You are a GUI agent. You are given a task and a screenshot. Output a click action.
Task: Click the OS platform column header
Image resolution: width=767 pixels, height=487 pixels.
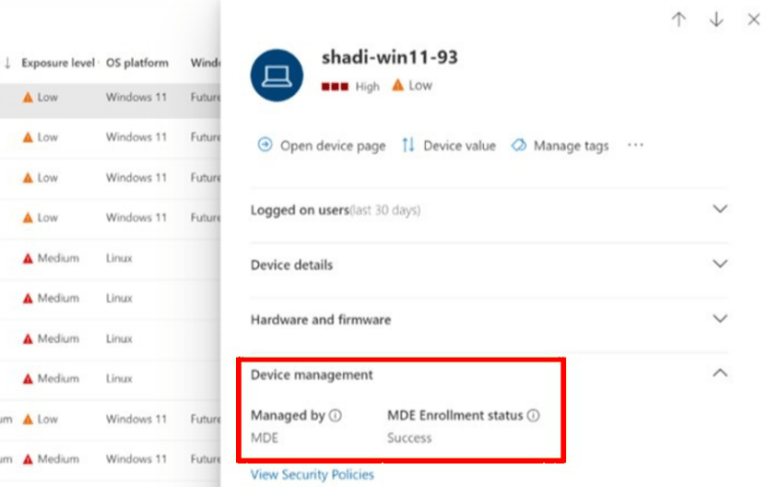[137, 63]
